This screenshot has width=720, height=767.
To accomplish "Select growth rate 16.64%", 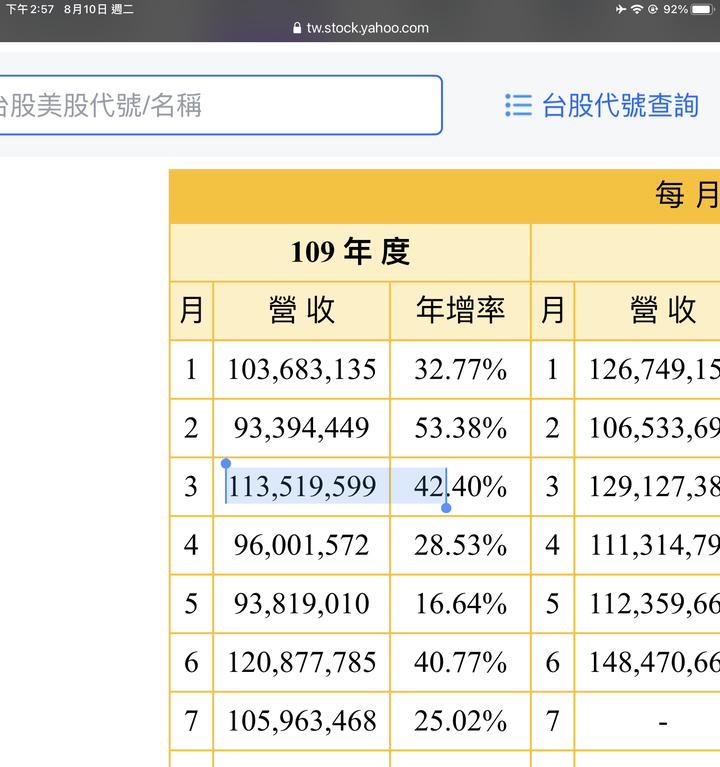I will [460, 604].
